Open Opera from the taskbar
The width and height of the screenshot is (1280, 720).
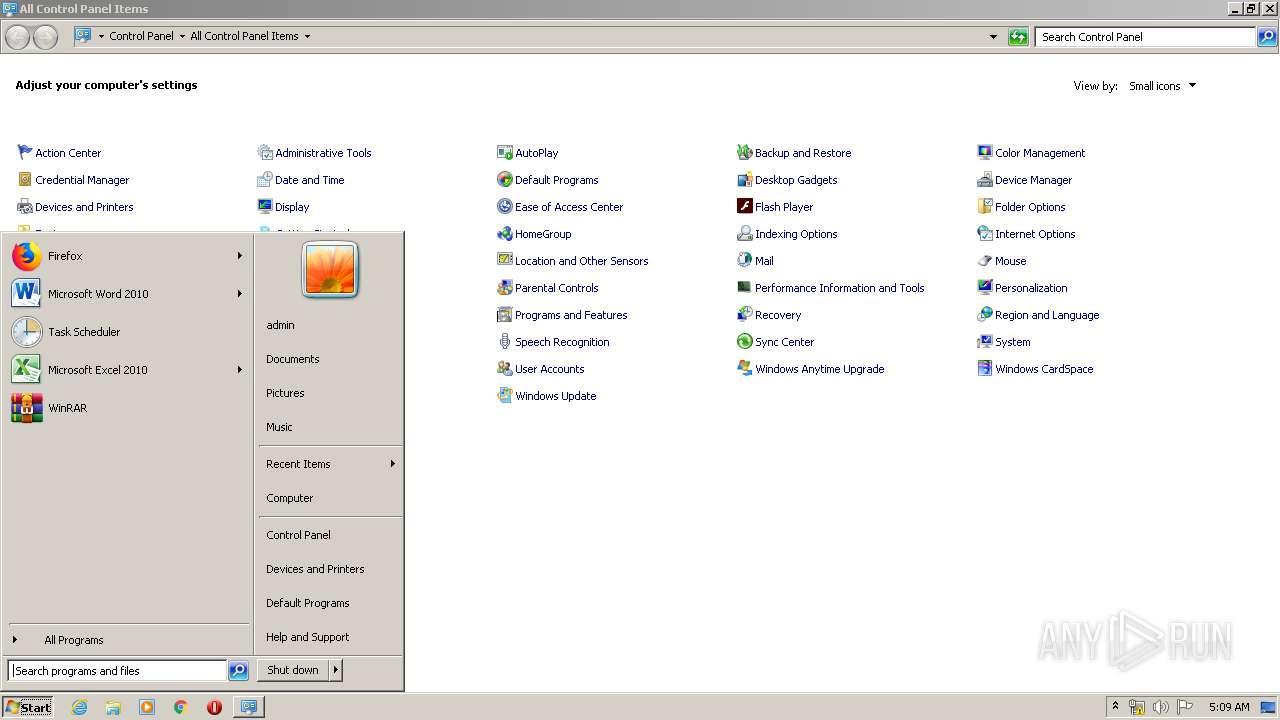click(x=214, y=707)
